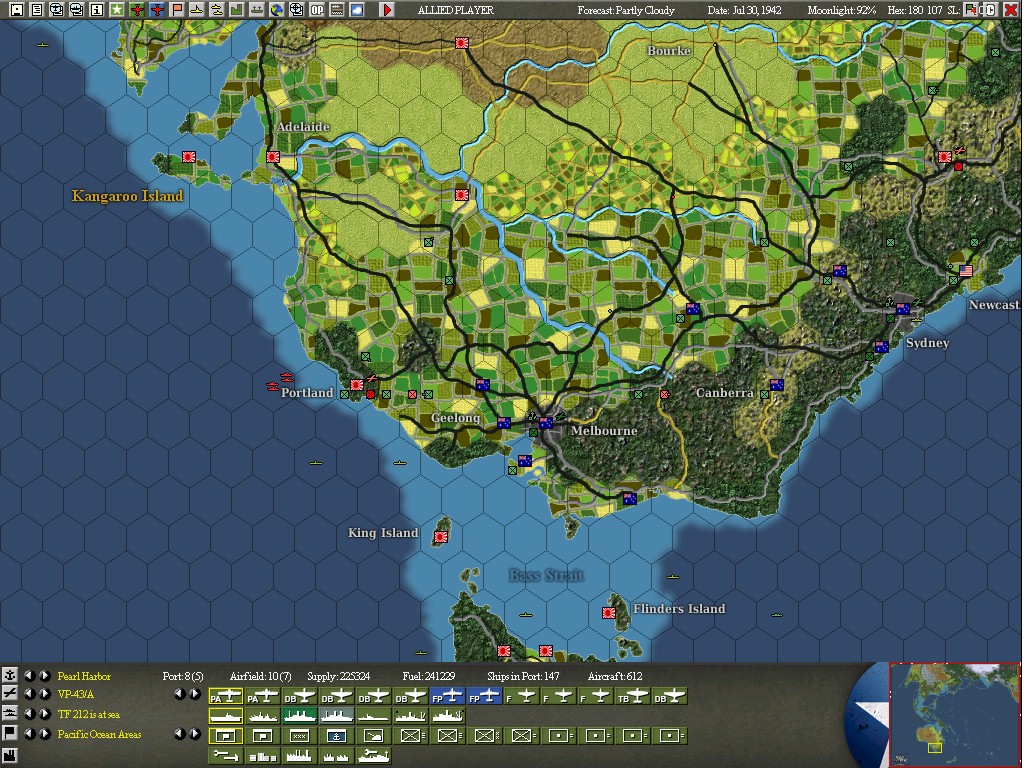Click the Pearl Harbor base name

(x=84, y=676)
